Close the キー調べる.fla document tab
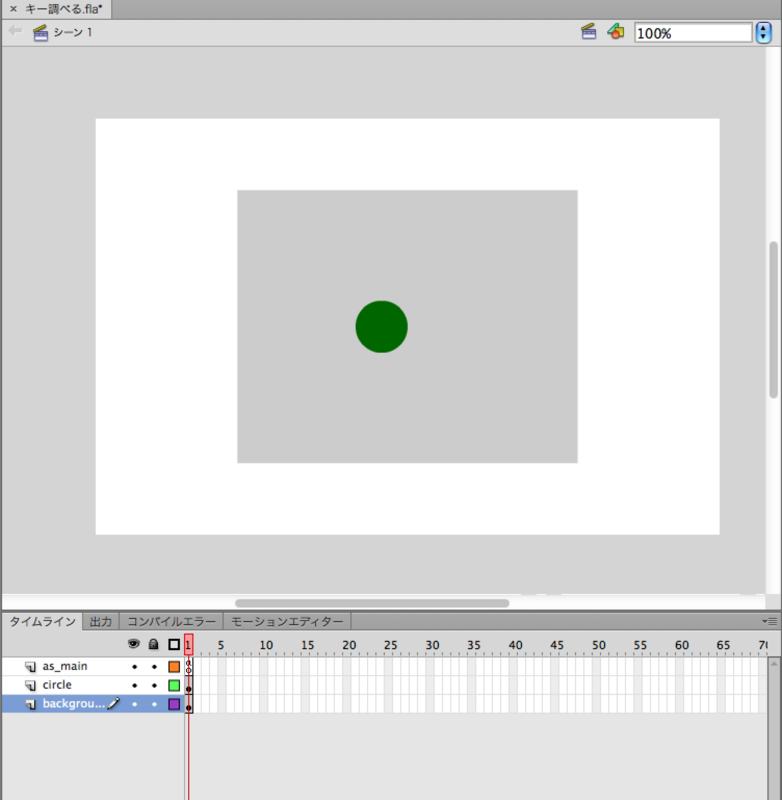782x800 pixels. click(14, 9)
